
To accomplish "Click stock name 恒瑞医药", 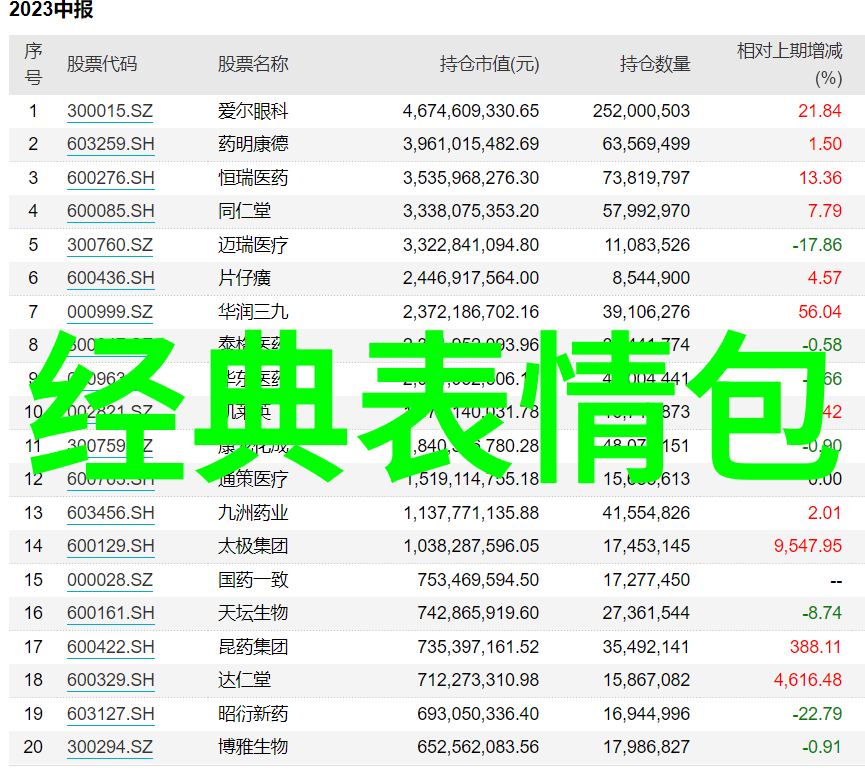I will (x=253, y=178).
